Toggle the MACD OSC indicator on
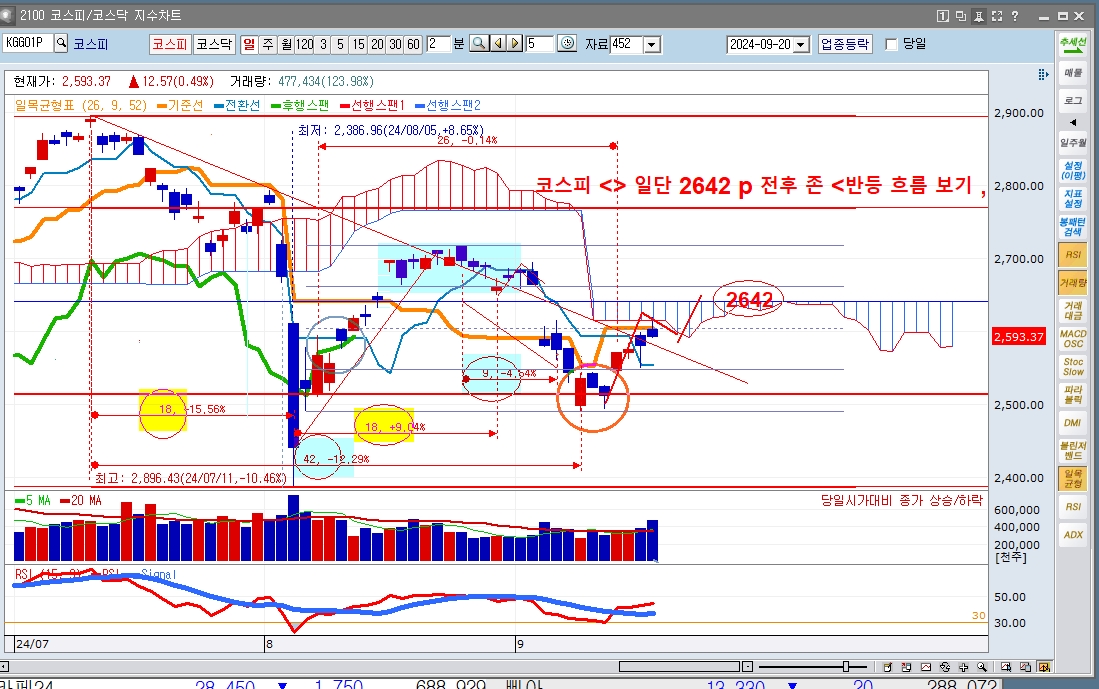1099x689 pixels. [1073, 338]
